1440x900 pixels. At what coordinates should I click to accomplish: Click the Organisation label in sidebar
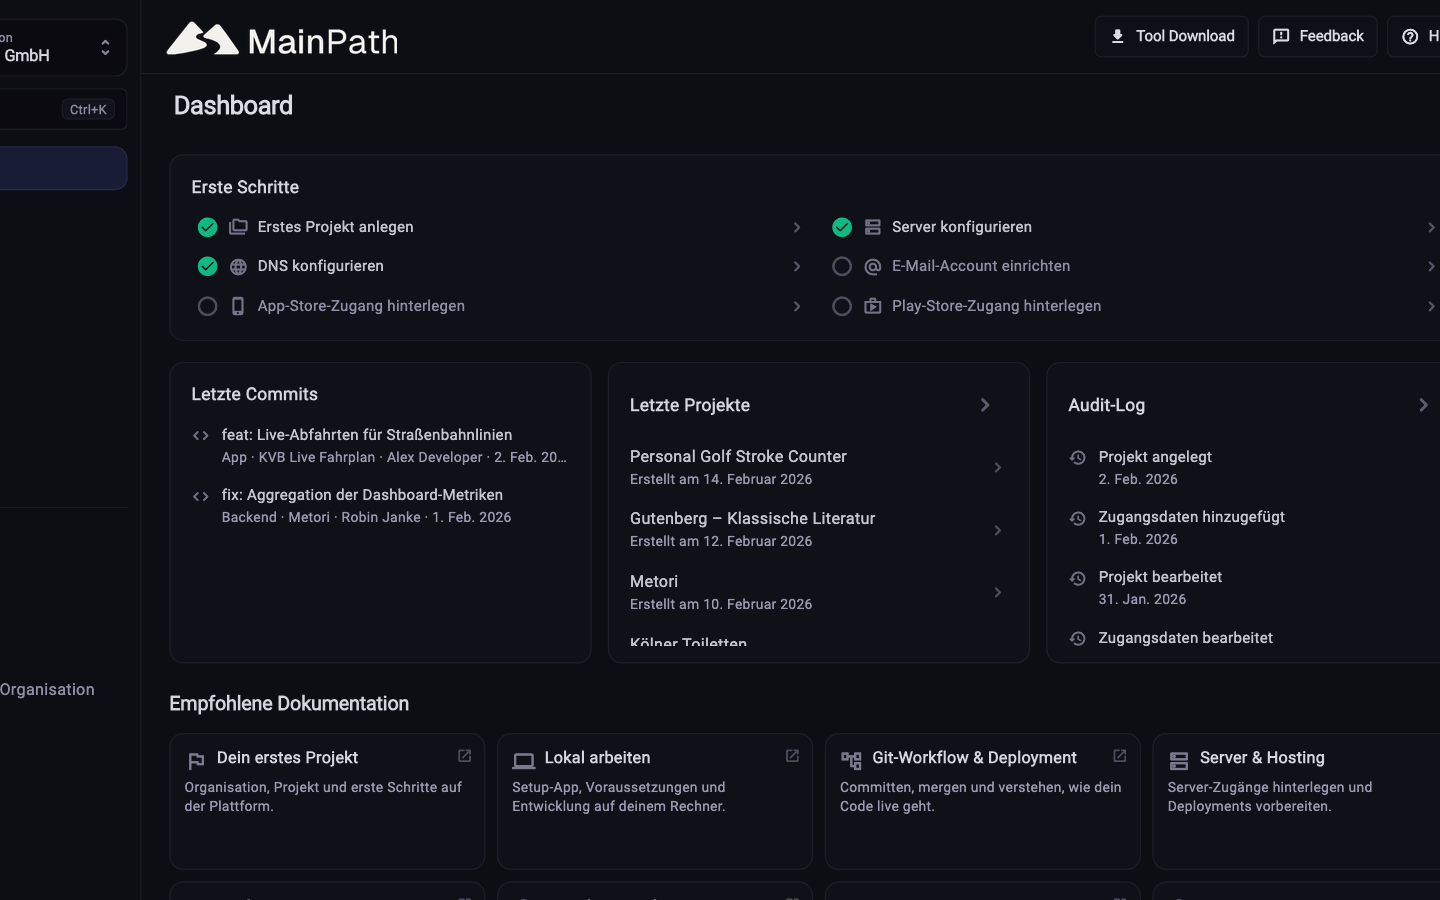coord(47,689)
